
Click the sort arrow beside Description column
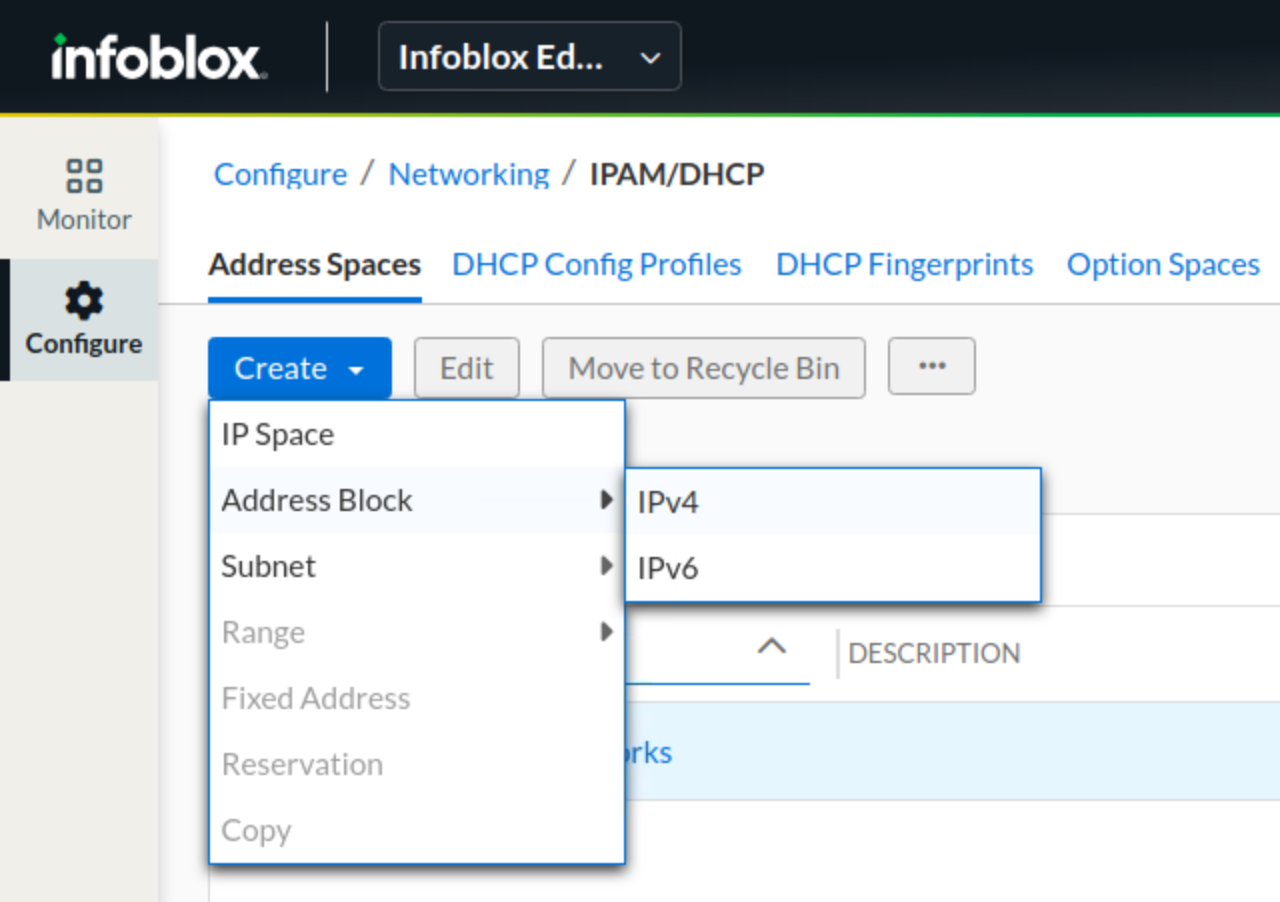(x=771, y=647)
